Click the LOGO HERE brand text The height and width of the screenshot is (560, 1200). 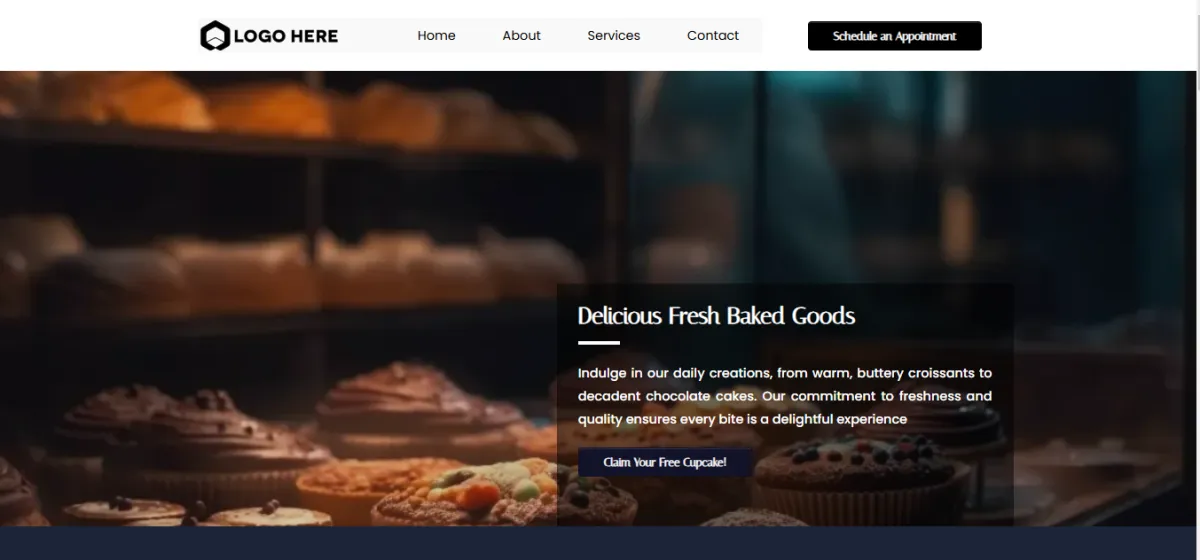286,36
